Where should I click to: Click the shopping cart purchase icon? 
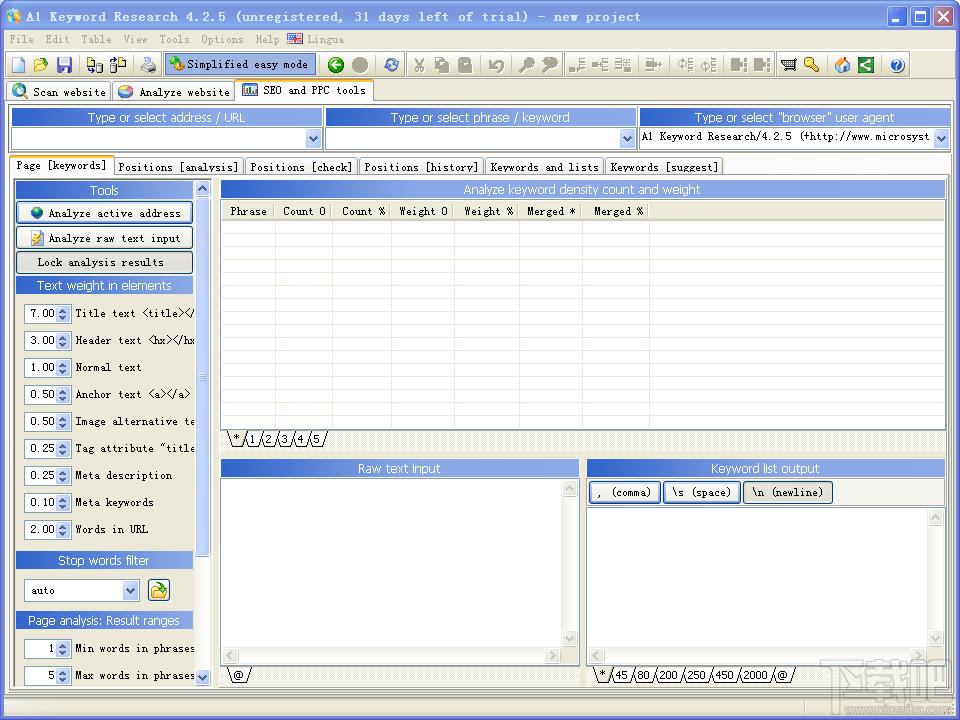[x=789, y=65]
